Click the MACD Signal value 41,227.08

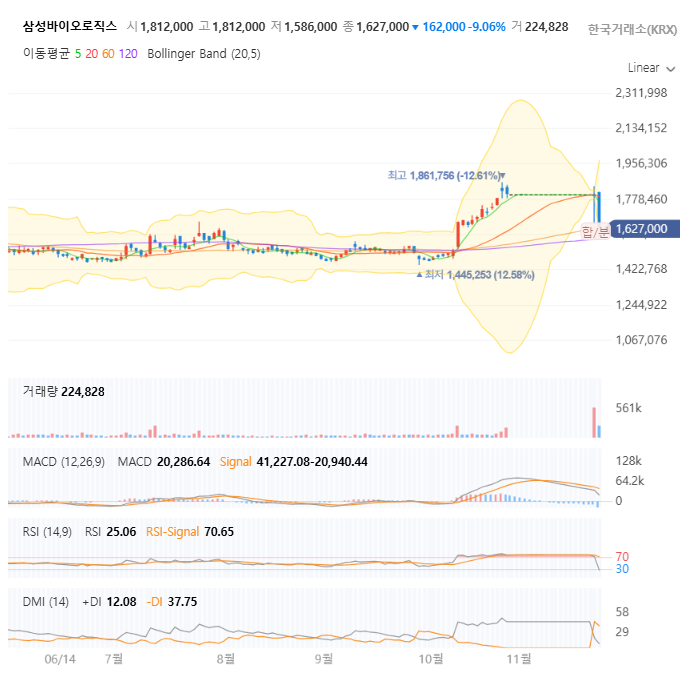click(x=284, y=462)
